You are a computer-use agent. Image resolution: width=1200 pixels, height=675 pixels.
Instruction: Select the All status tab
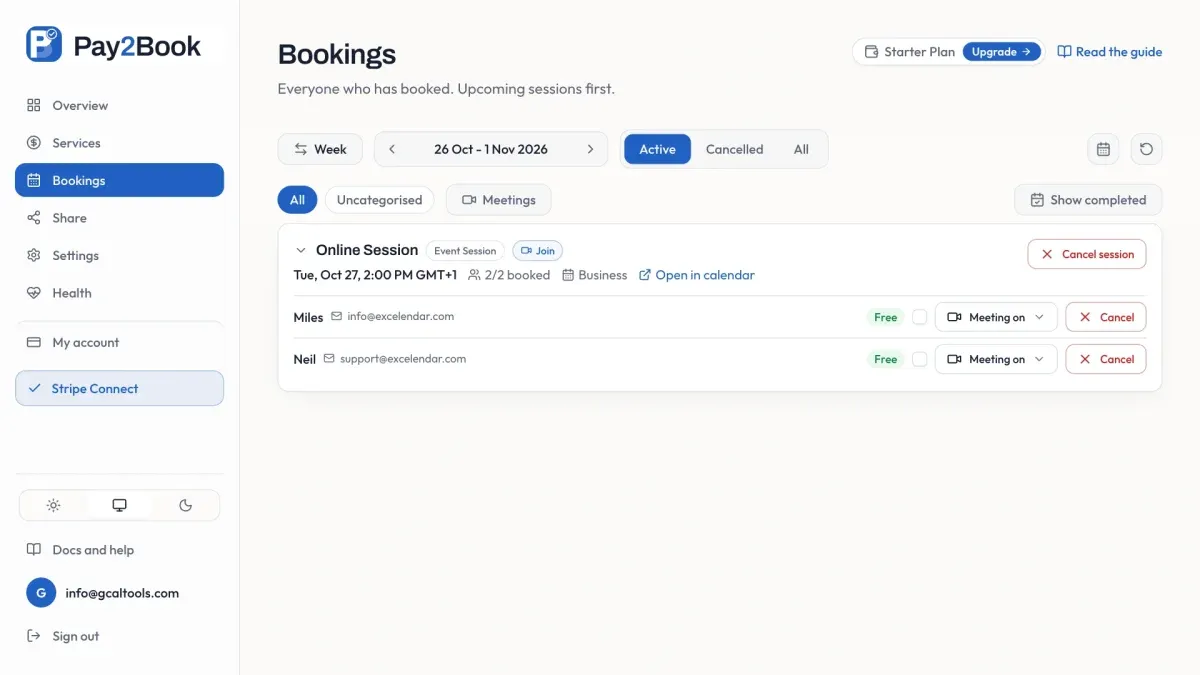(x=801, y=149)
